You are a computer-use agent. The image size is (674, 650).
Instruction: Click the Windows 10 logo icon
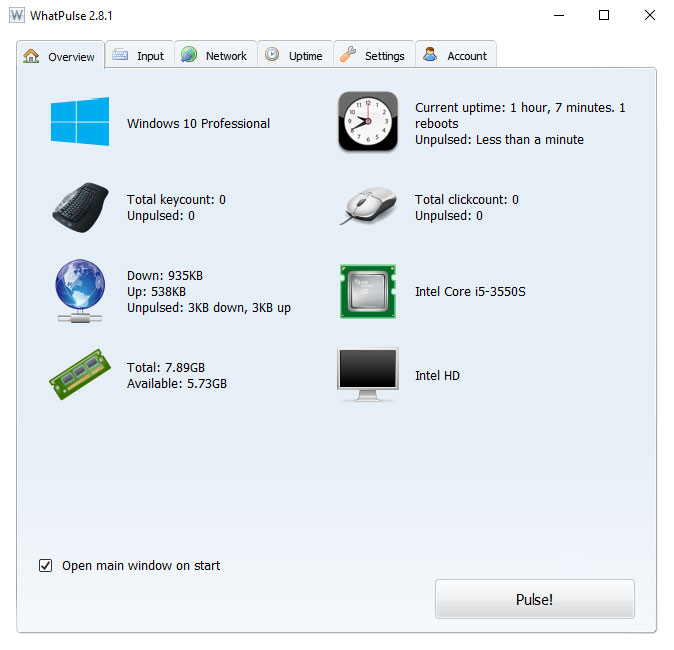point(80,122)
